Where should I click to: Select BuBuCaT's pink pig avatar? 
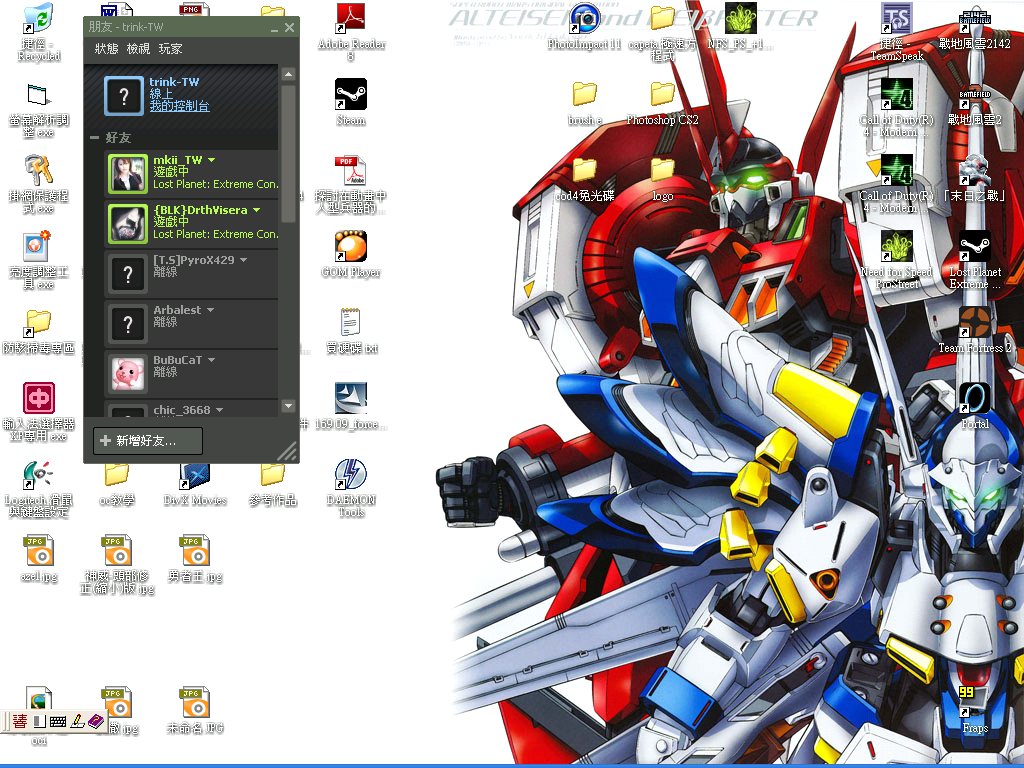pyautogui.click(x=127, y=372)
